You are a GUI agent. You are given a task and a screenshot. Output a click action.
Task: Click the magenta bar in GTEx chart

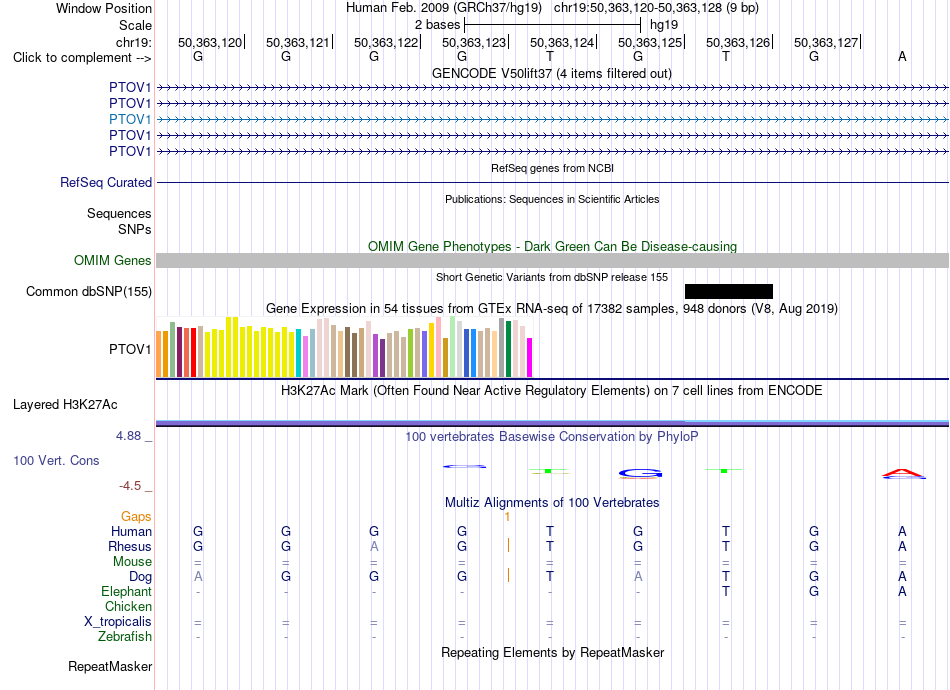pos(530,357)
